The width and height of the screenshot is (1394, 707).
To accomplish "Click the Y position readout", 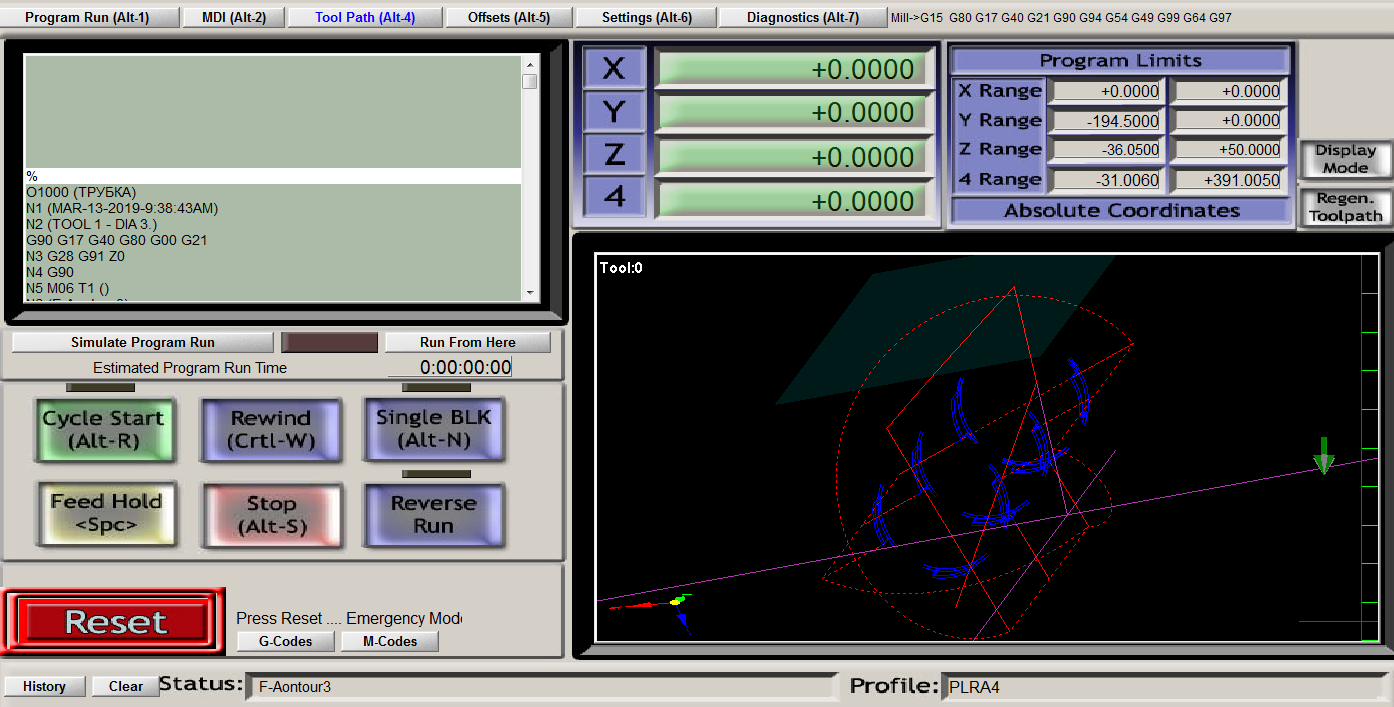I will [791, 112].
